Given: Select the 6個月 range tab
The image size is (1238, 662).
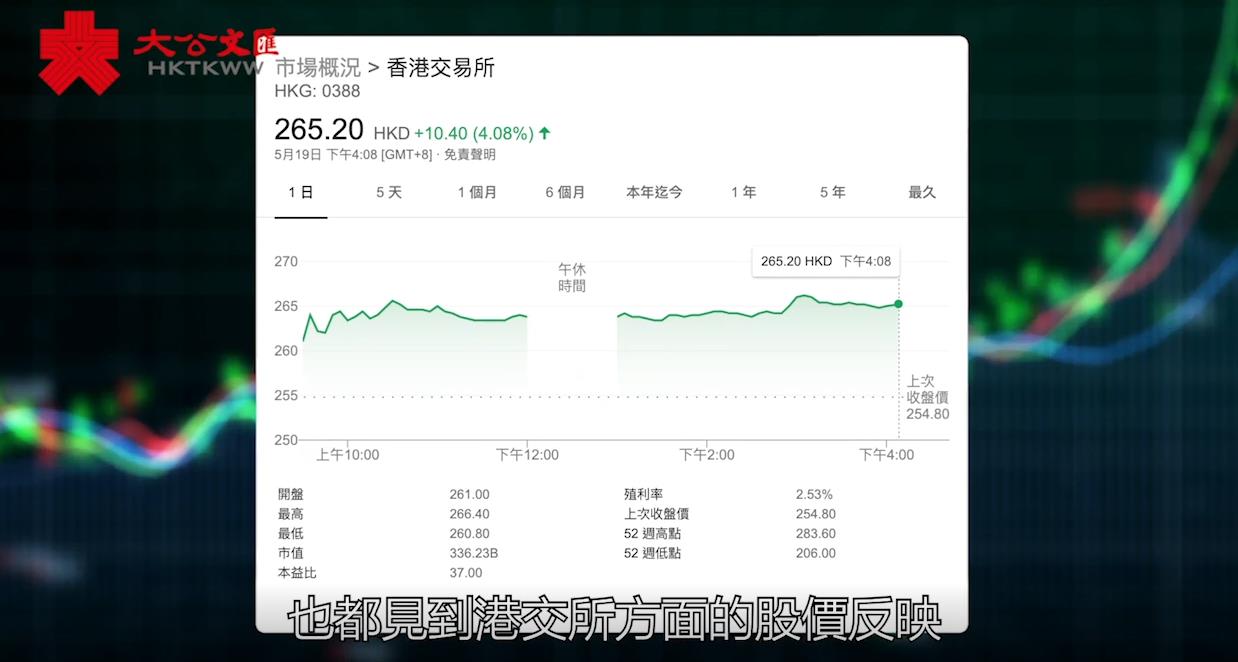Looking at the screenshot, I should 566,192.
